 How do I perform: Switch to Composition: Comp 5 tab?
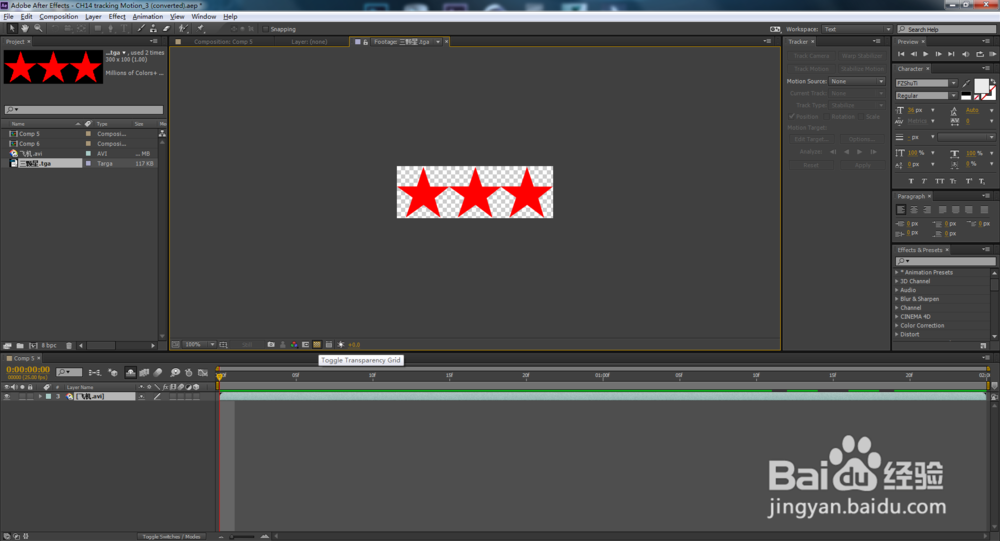tap(223, 42)
